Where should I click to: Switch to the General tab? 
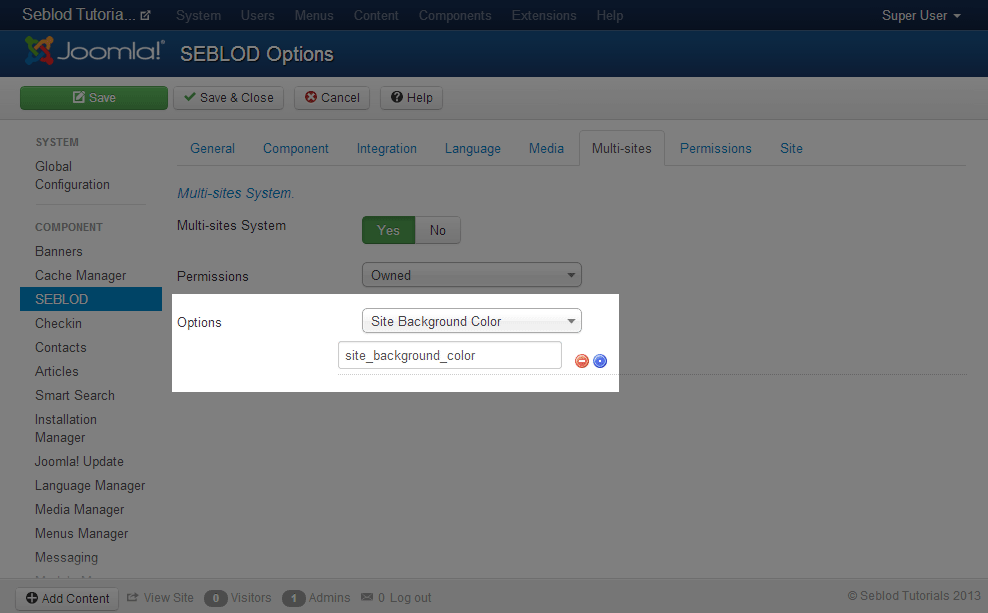[212, 149]
